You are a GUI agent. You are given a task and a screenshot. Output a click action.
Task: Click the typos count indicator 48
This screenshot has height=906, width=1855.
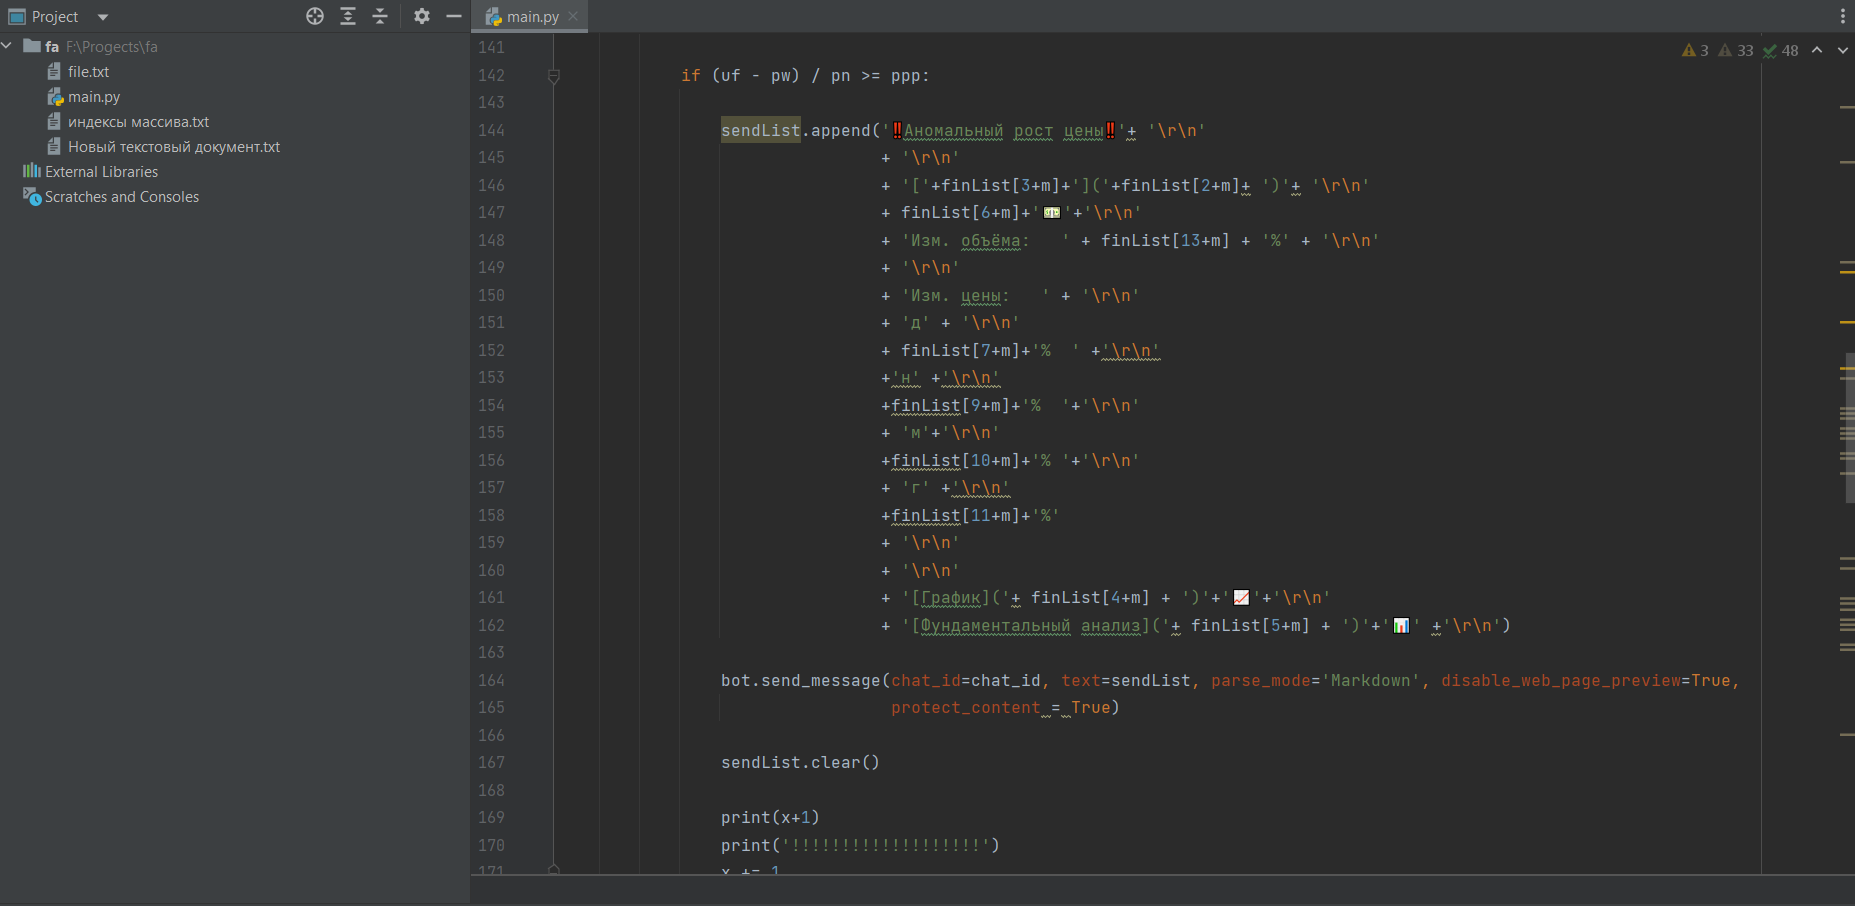click(1781, 51)
